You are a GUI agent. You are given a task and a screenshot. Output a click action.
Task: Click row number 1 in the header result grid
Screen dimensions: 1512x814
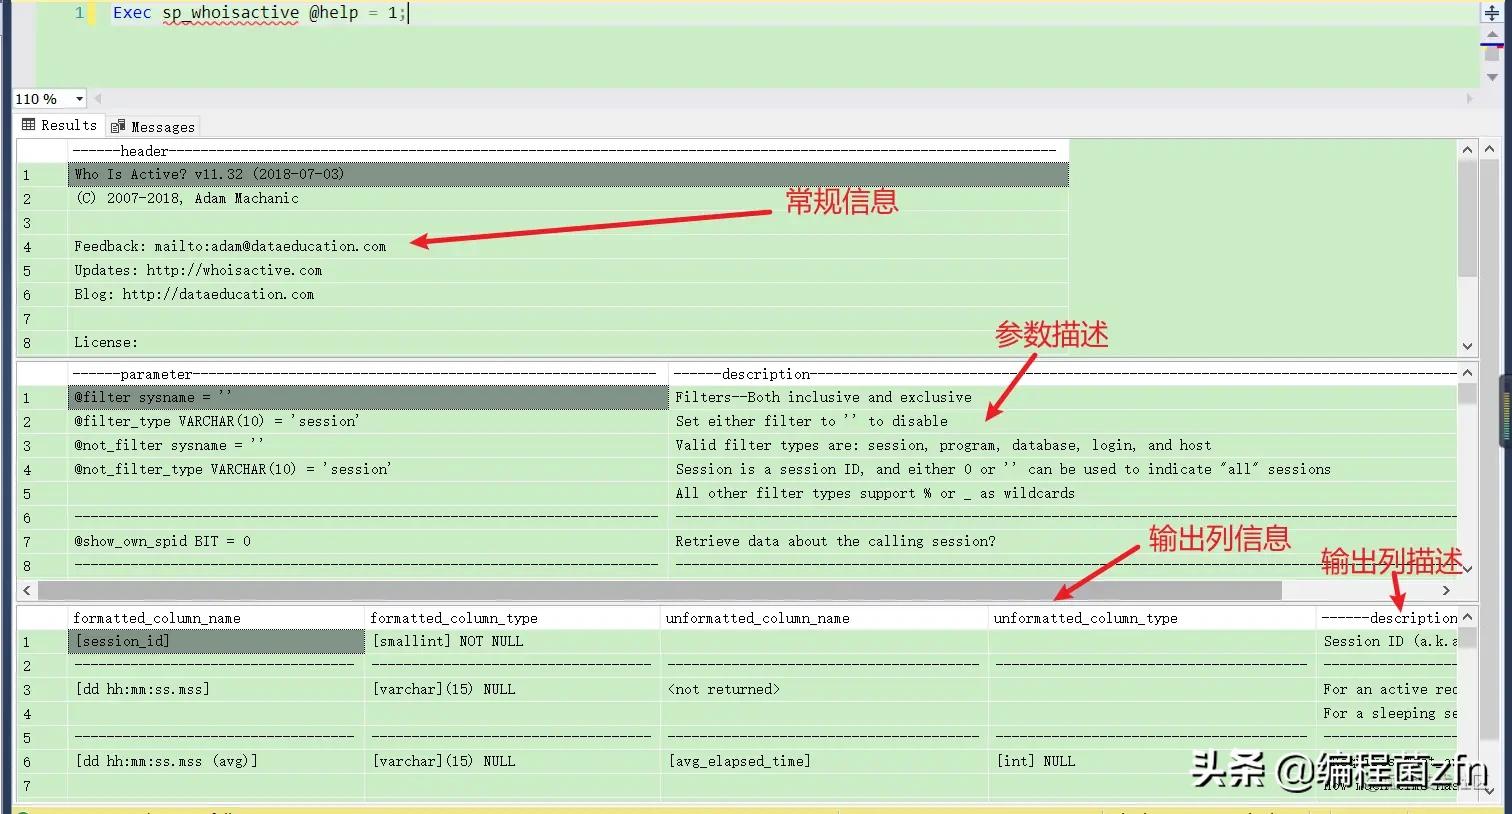tap(27, 174)
